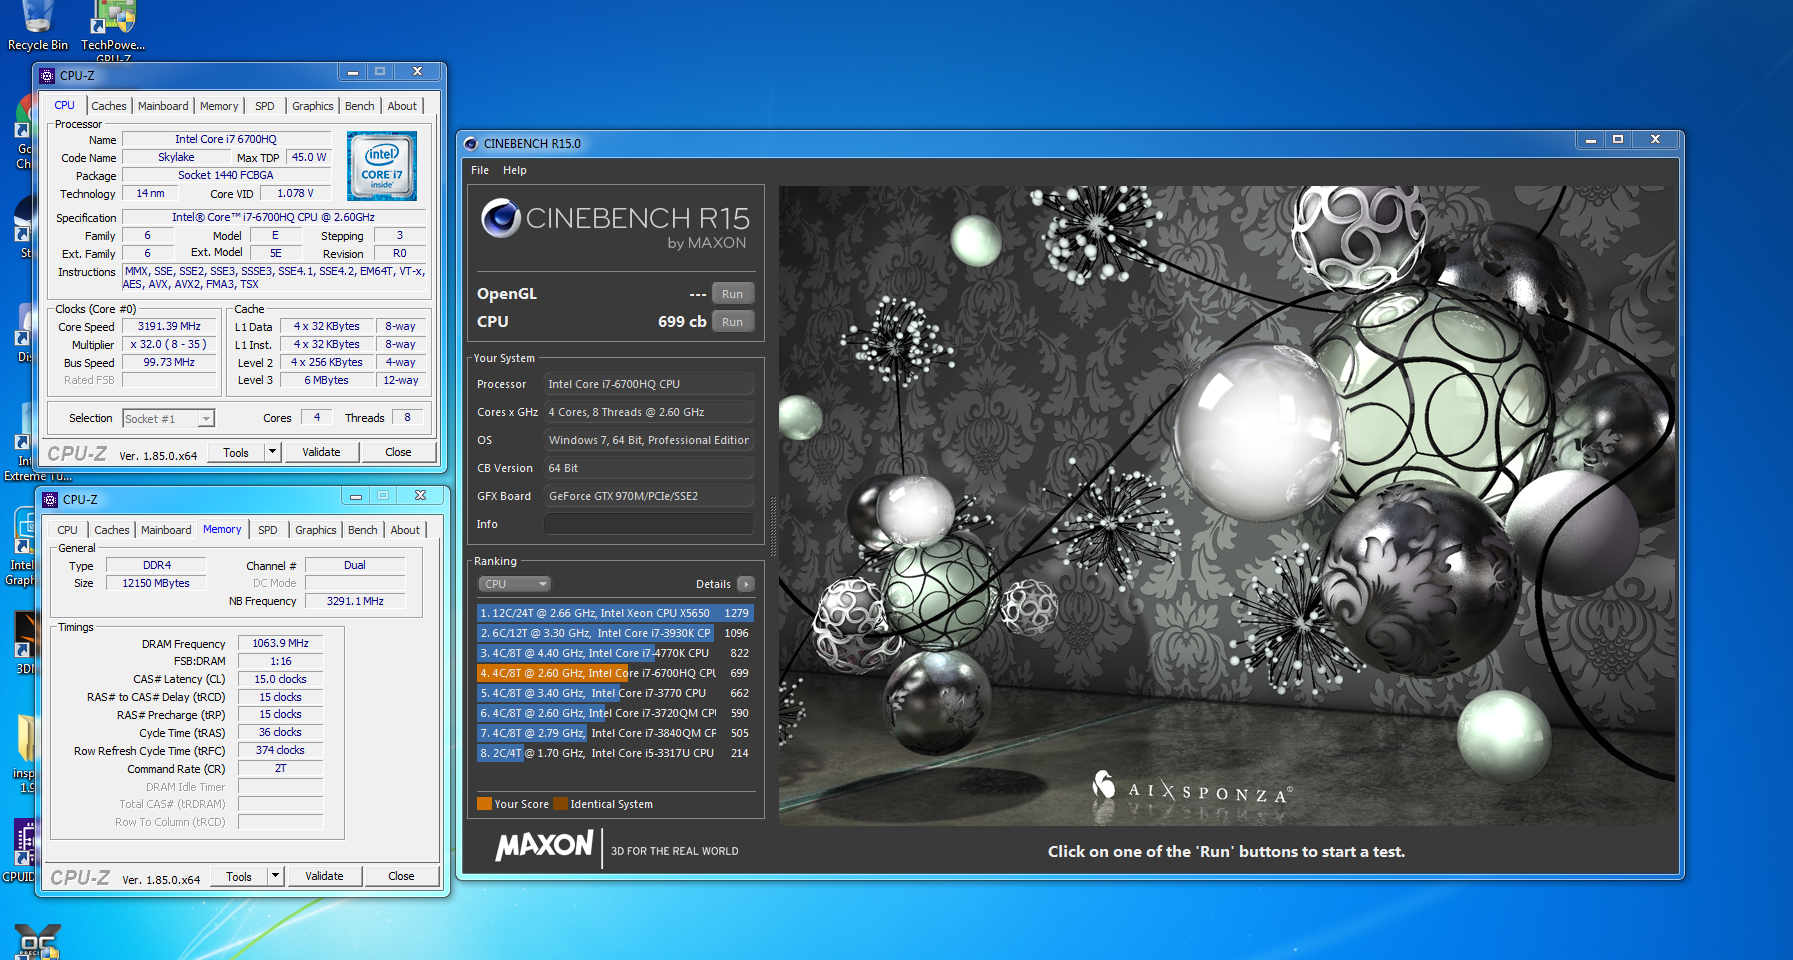Switch to Caches tab in top CPU-Z window

[x=109, y=106]
